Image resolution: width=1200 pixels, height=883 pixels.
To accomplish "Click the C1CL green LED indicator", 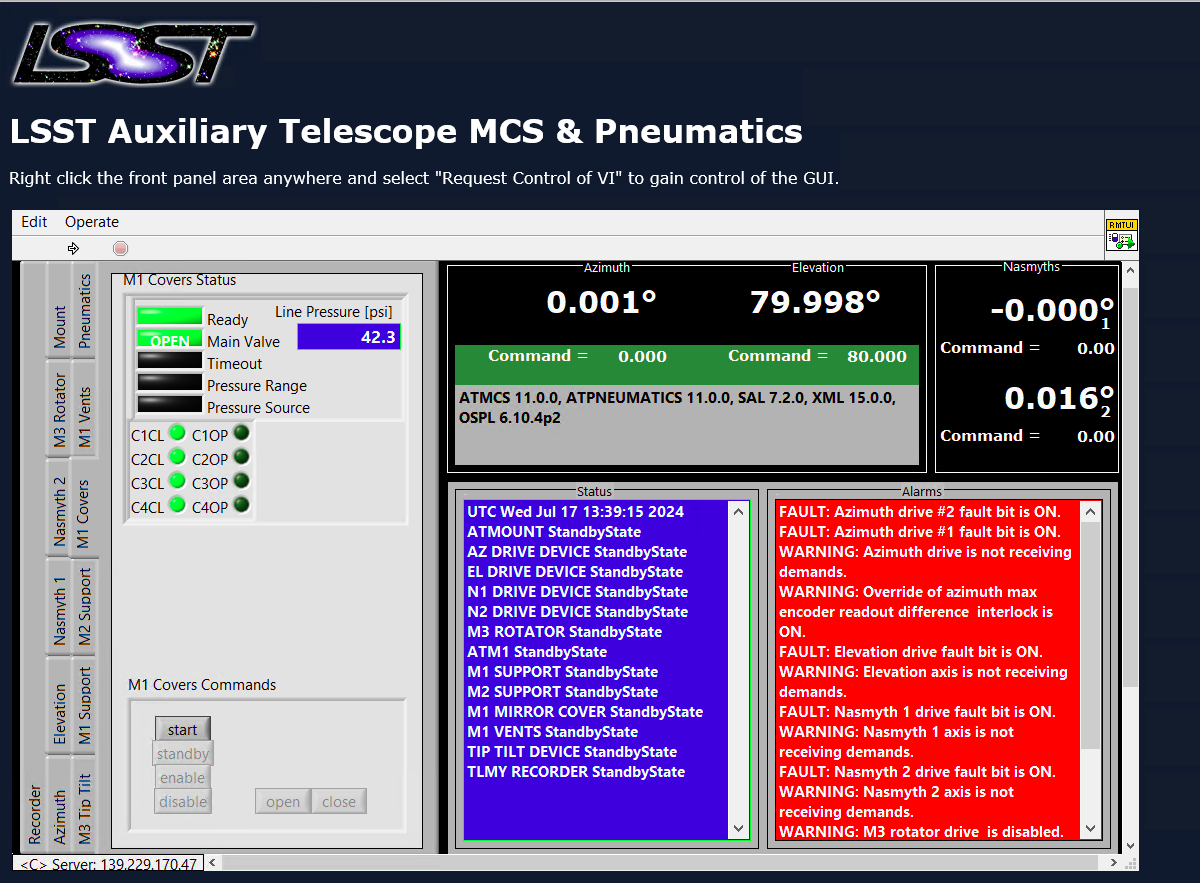I will point(177,433).
